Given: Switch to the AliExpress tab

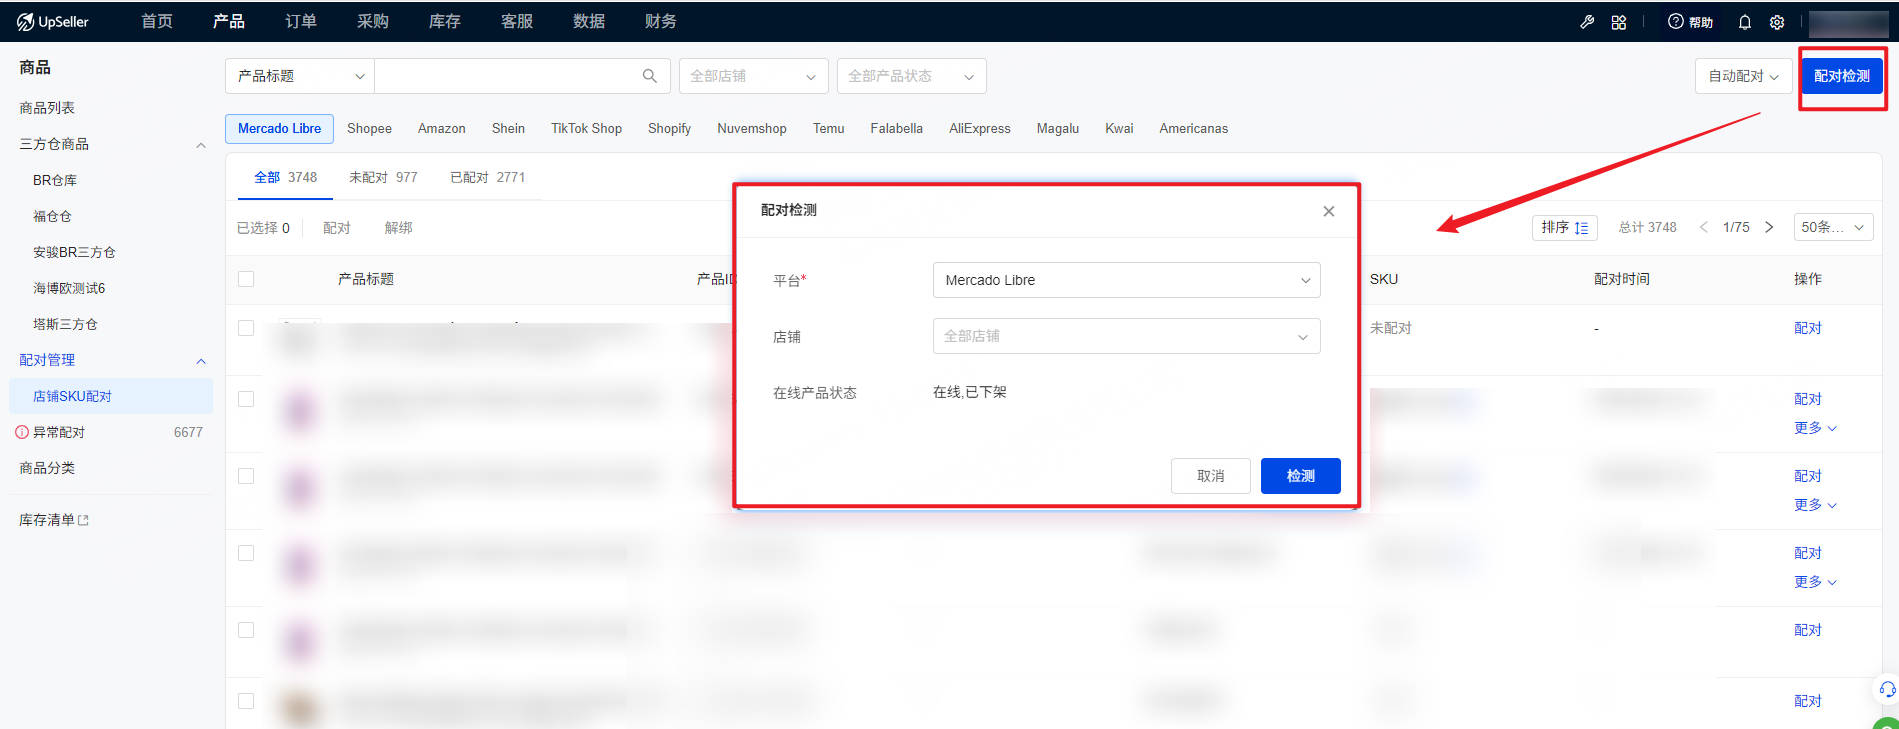Looking at the screenshot, I should [980, 128].
